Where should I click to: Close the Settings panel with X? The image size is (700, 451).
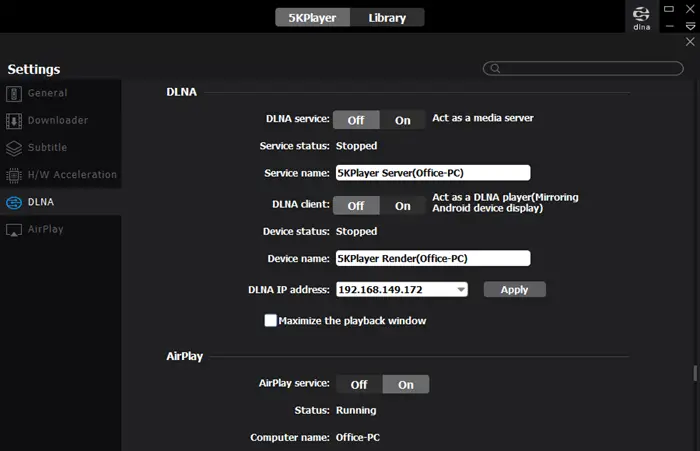coord(690,42)
